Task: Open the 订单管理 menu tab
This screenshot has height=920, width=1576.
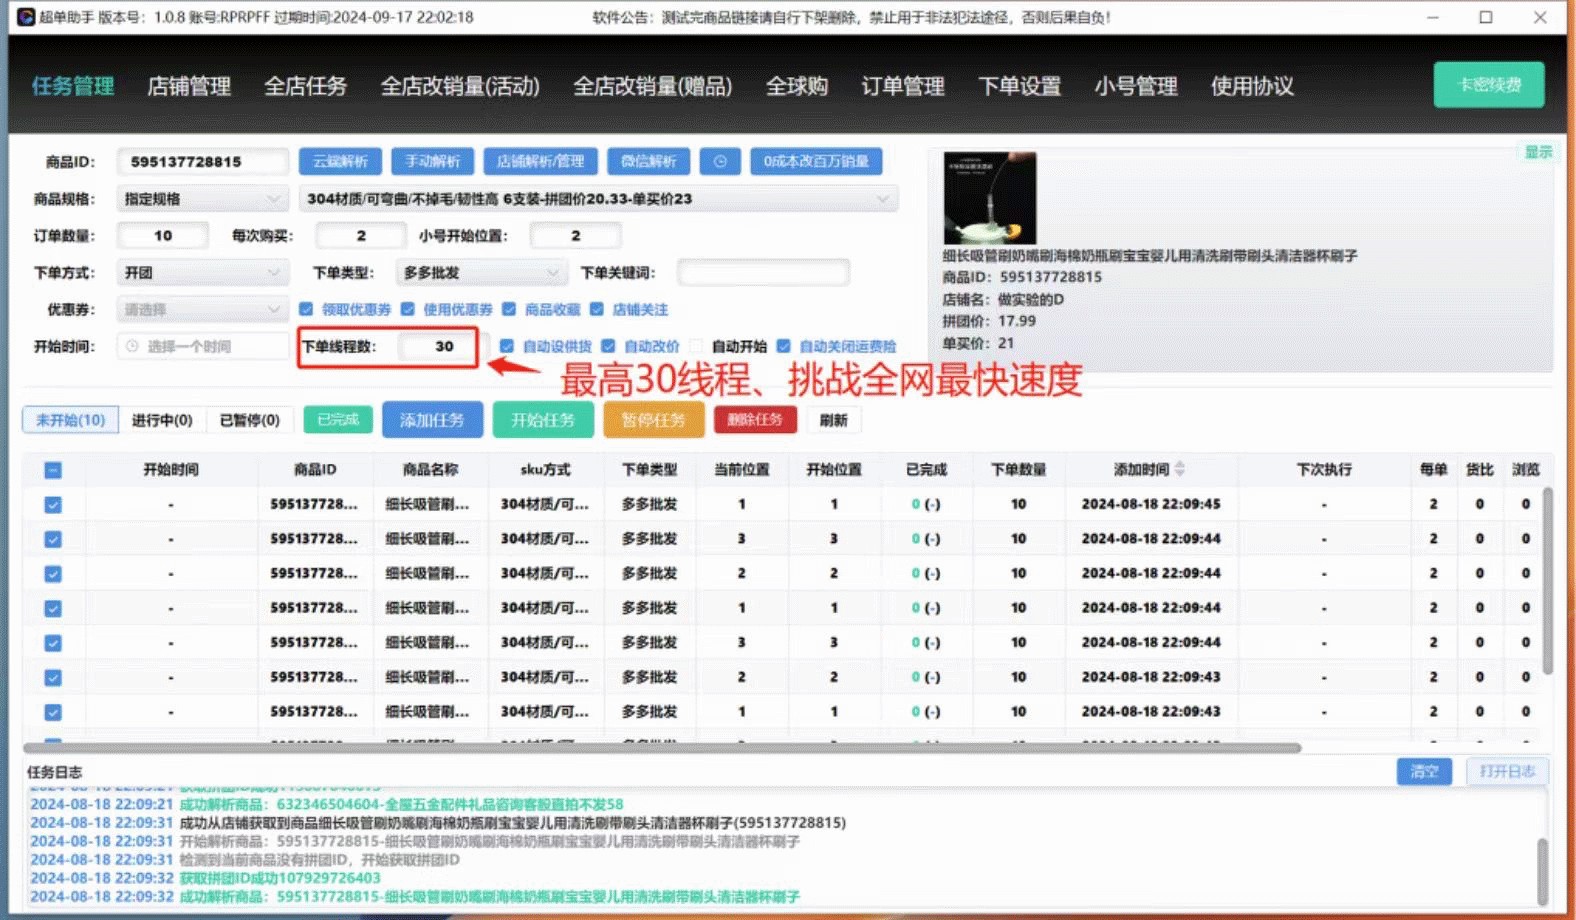Action: click(x=902, y=86)
